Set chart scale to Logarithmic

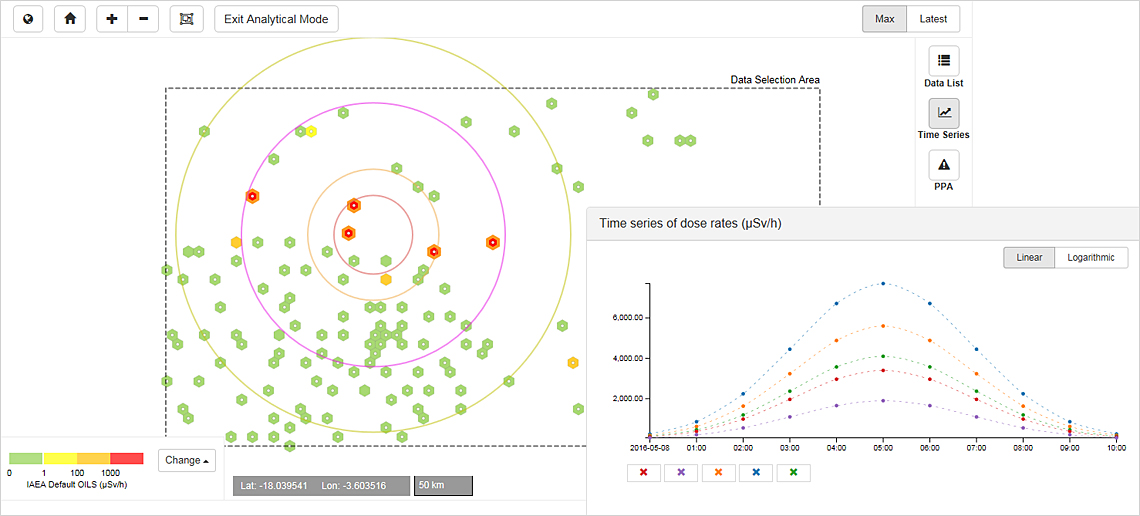click(x=1090, y=258)
